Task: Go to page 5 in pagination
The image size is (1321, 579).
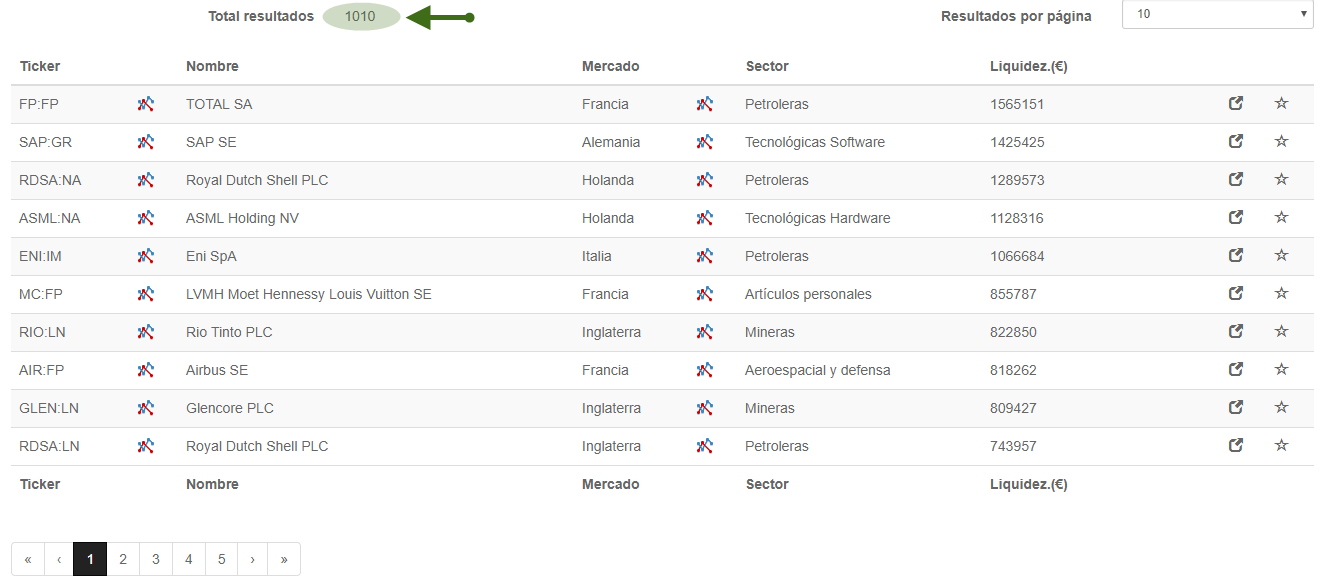Action: [222, 559]
